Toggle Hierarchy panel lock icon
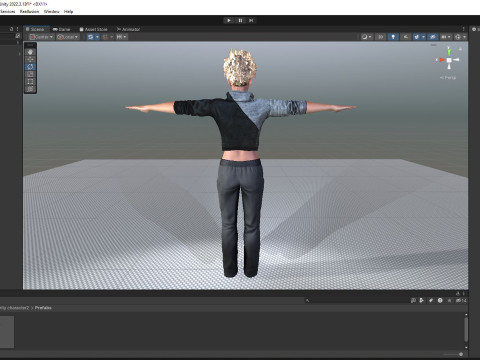480x360 pixels. (x=12, y=29)
